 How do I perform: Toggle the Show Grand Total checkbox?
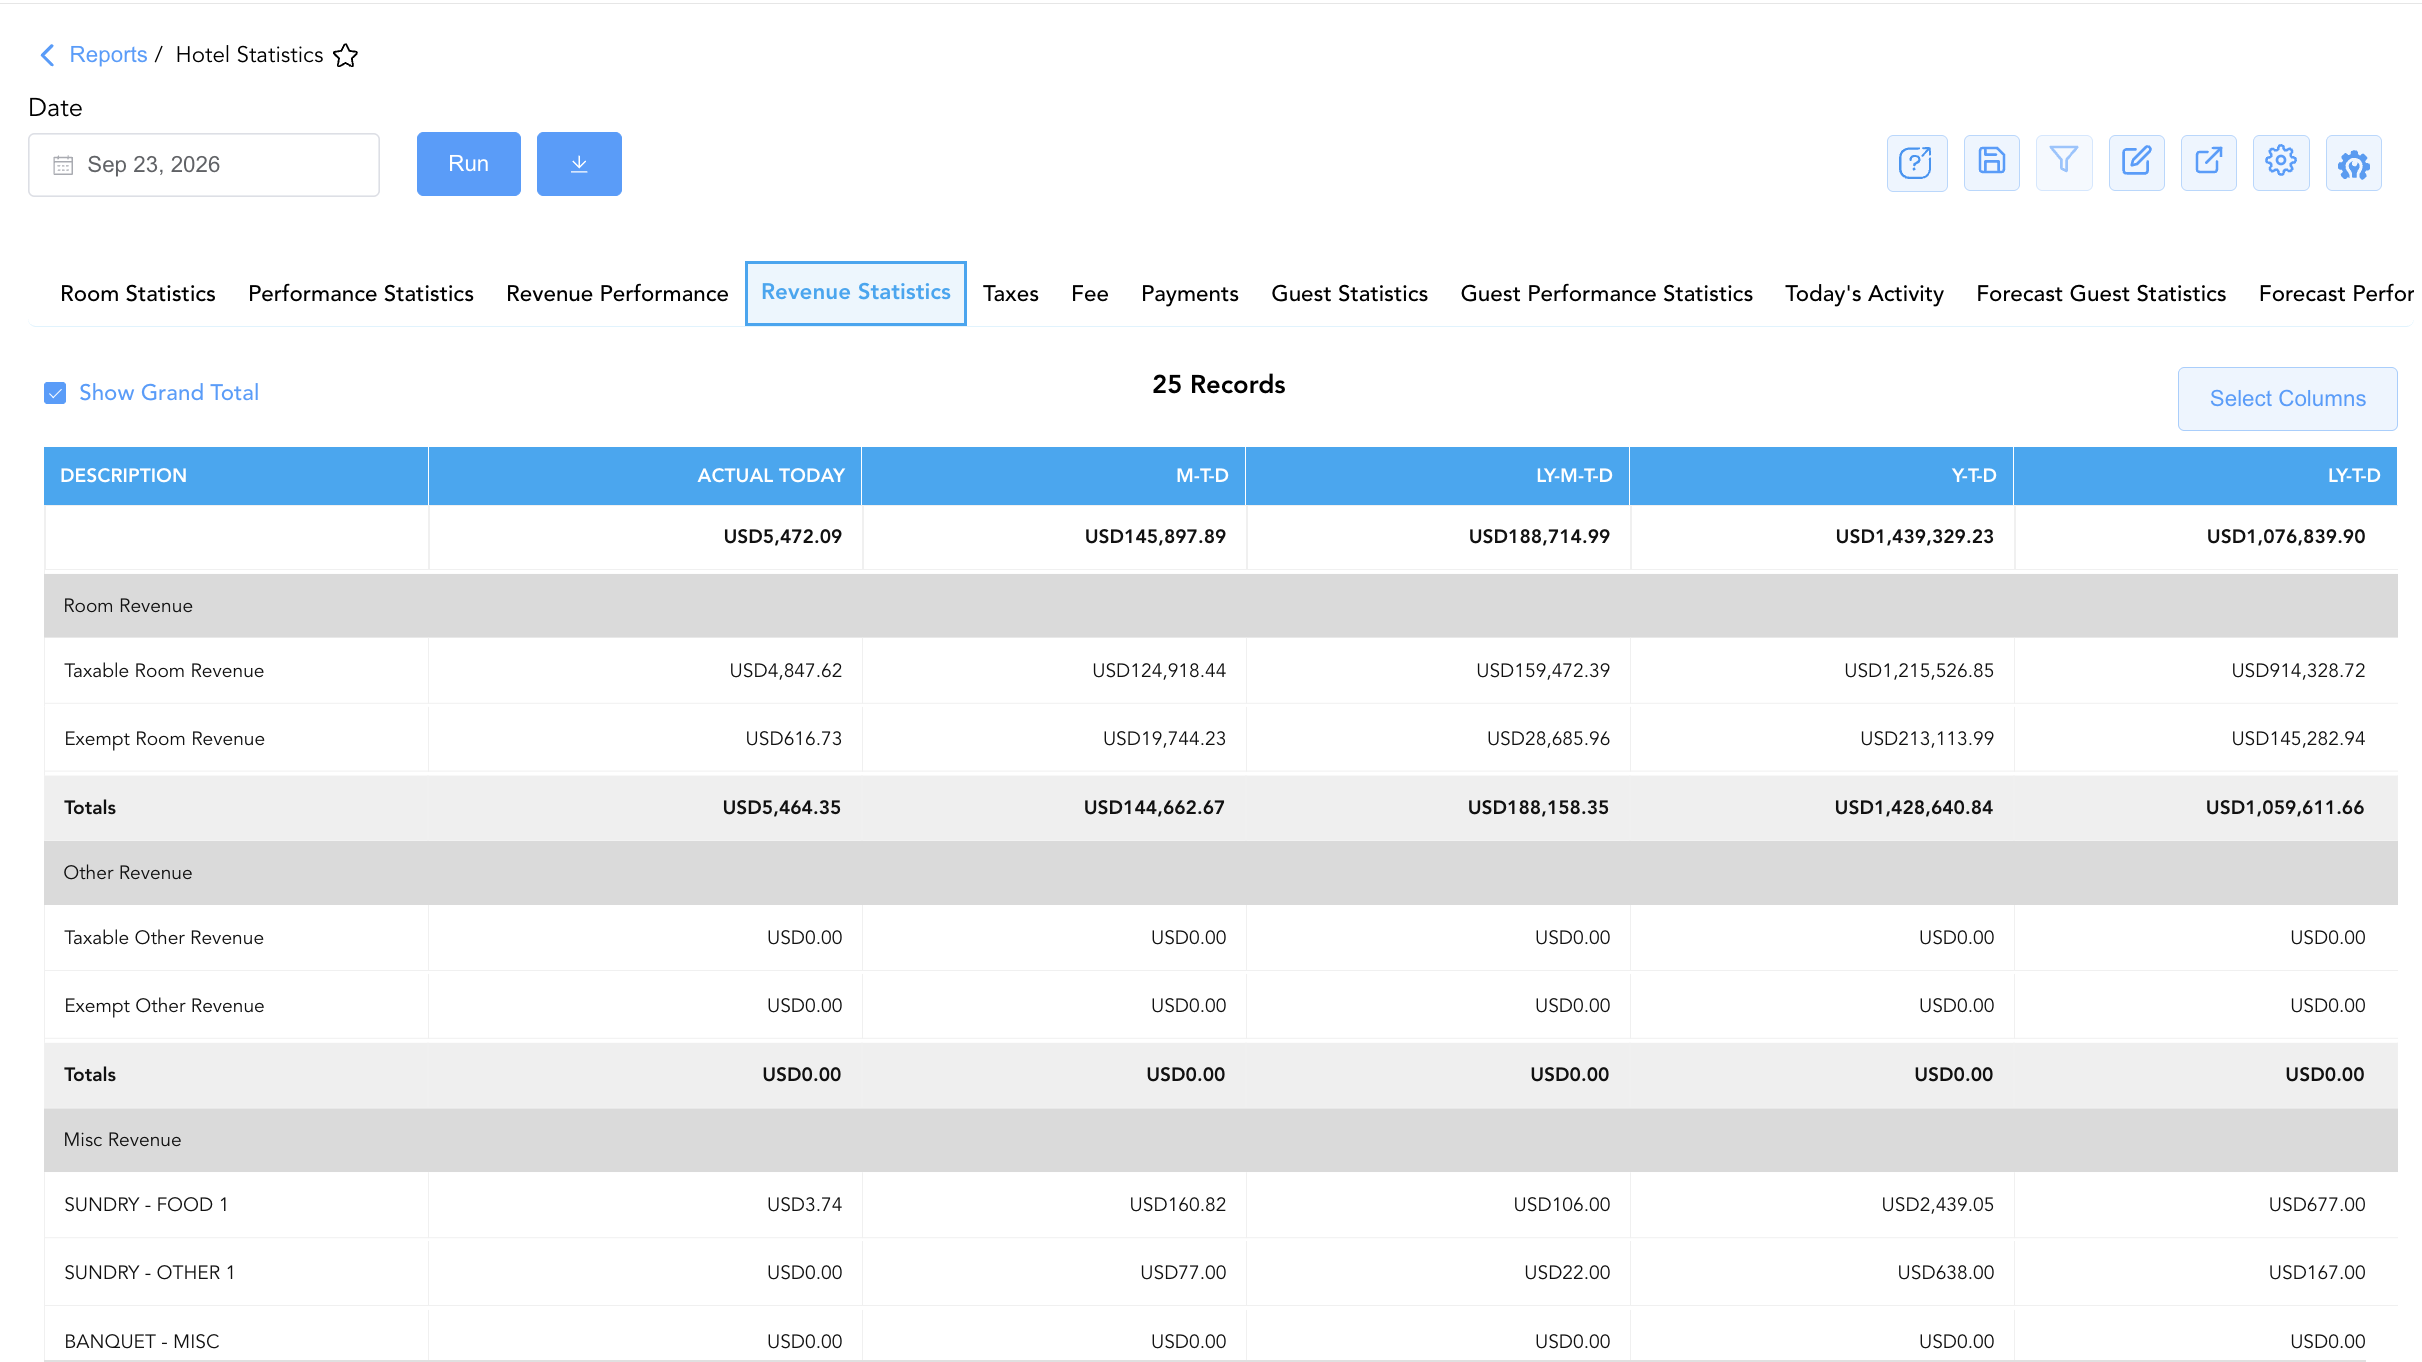click(55, 393)
